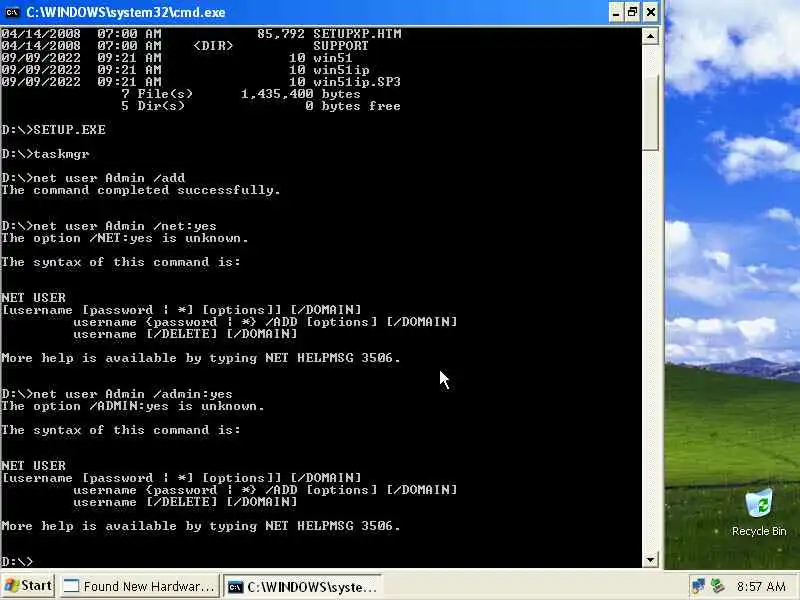The height and width of the screenshot is (600, 800).
Task: Switch to Found New Hardware taskbar item
Action: [140, 586]
